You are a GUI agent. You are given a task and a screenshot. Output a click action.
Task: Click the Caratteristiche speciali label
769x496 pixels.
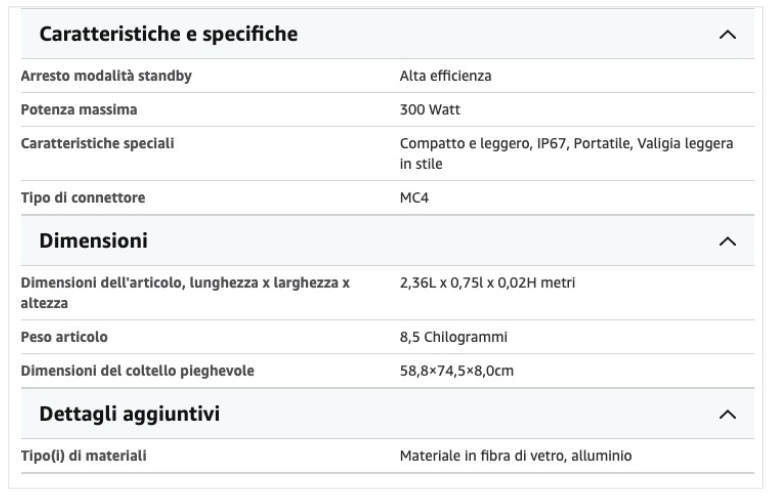[x=97, y=143]
